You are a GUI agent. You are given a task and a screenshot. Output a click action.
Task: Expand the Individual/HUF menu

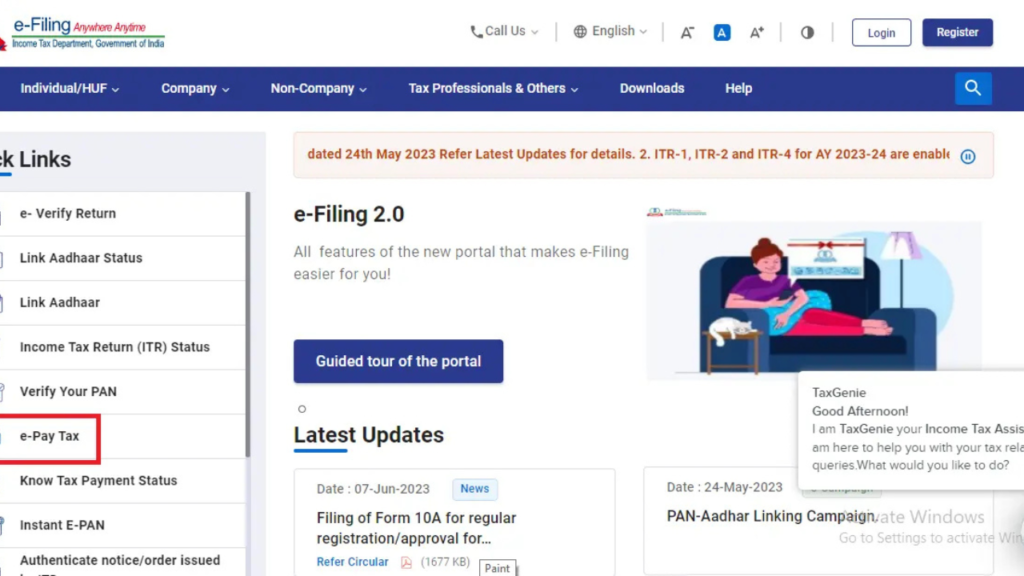click(69, 88)
